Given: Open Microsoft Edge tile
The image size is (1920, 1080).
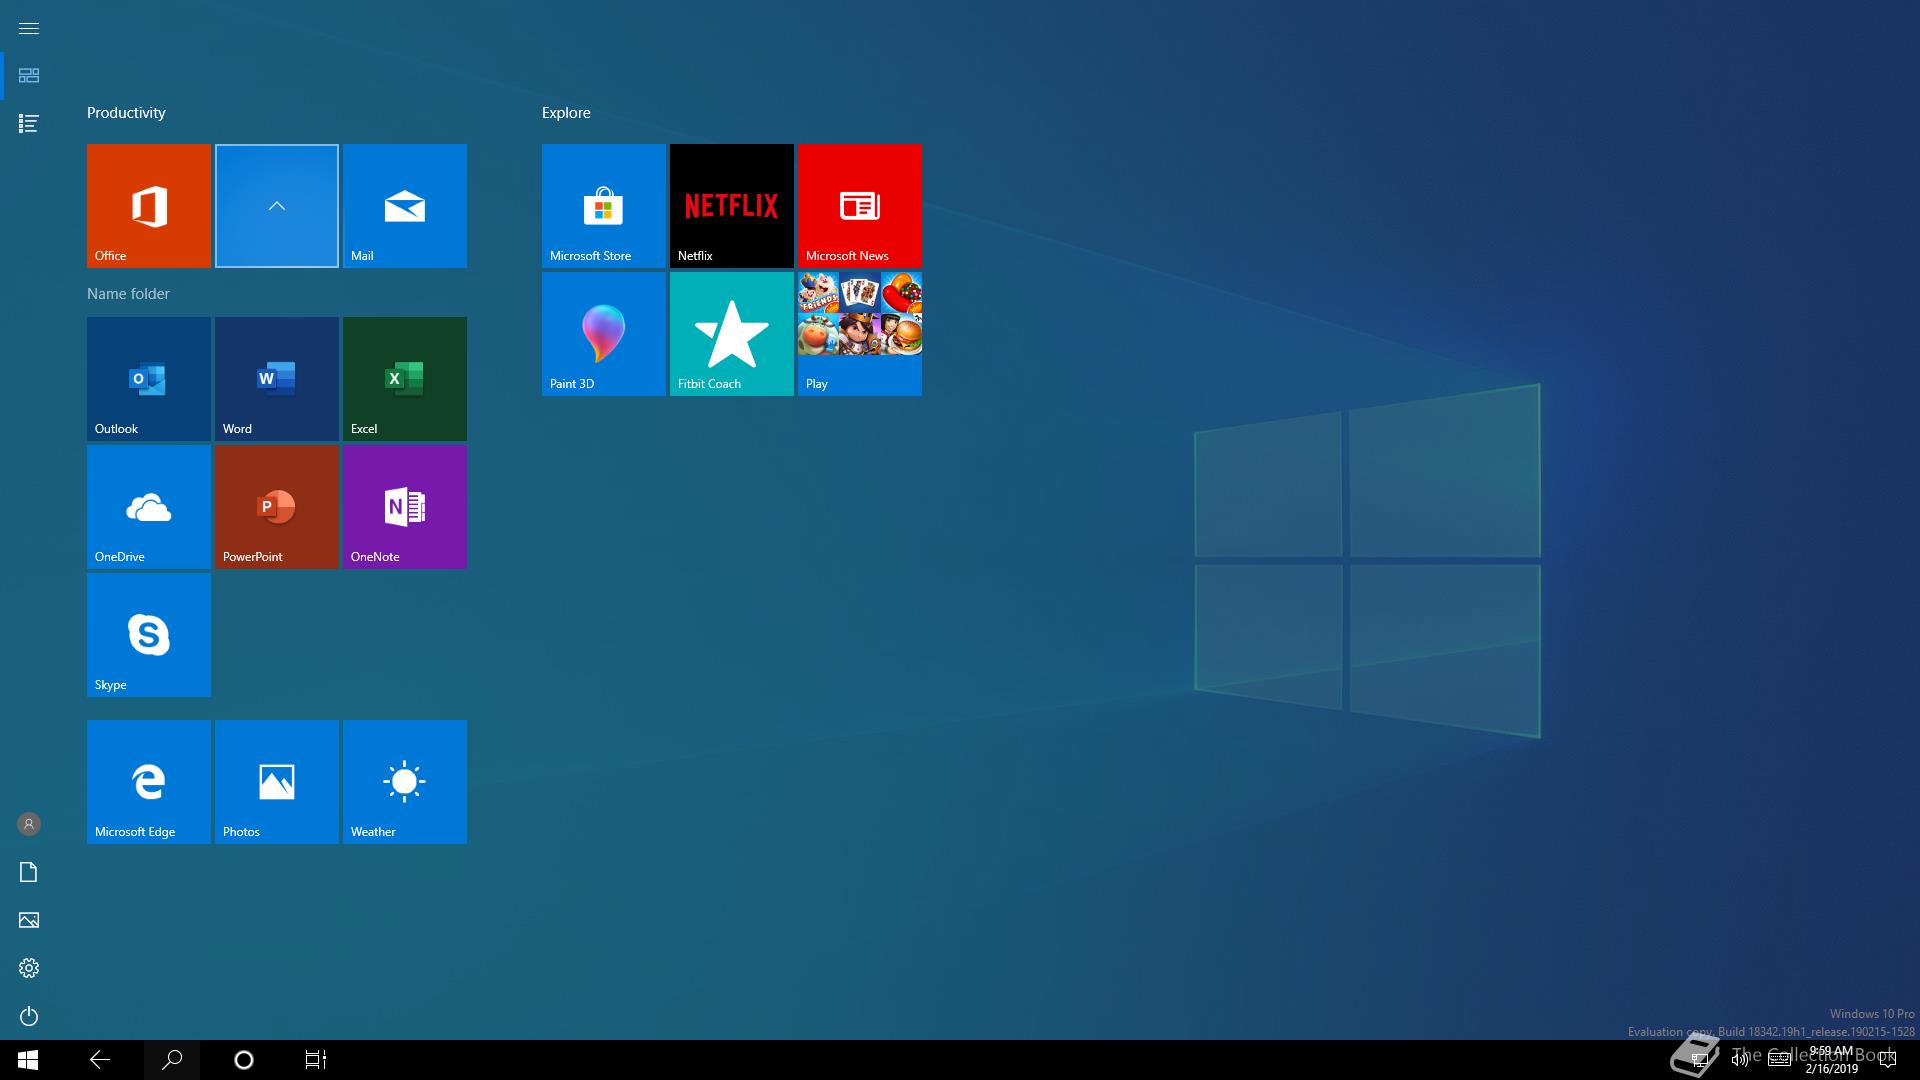Looking at the screenshot, I should tap(149, 782).
